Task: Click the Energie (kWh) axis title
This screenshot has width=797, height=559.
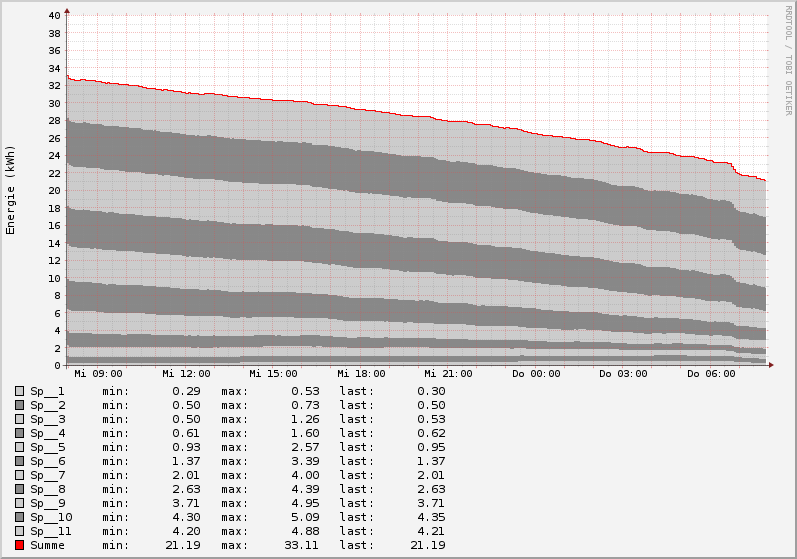Action: (x=11, y=190)
